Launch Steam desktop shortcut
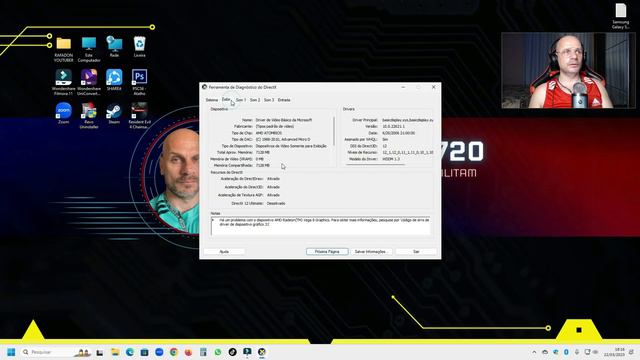Image resolution: width=640 pixels, height=360 pixels. 114,113
